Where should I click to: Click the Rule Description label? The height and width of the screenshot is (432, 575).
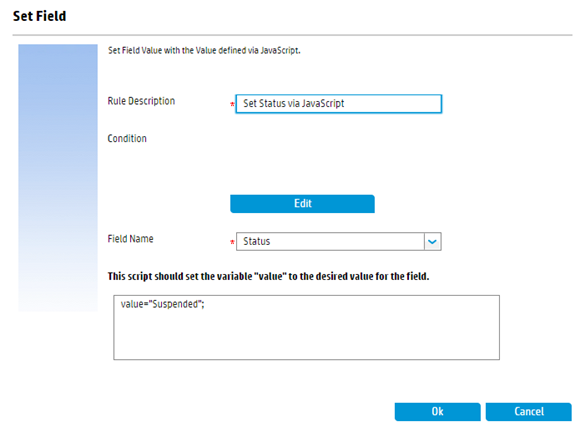(x=141, y=101)
